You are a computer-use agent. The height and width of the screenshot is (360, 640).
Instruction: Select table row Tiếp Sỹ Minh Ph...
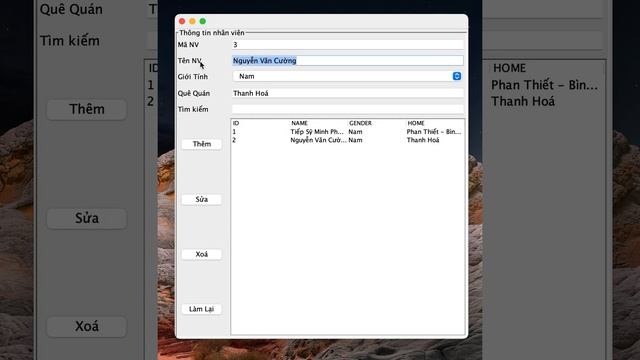pos(348,131)
